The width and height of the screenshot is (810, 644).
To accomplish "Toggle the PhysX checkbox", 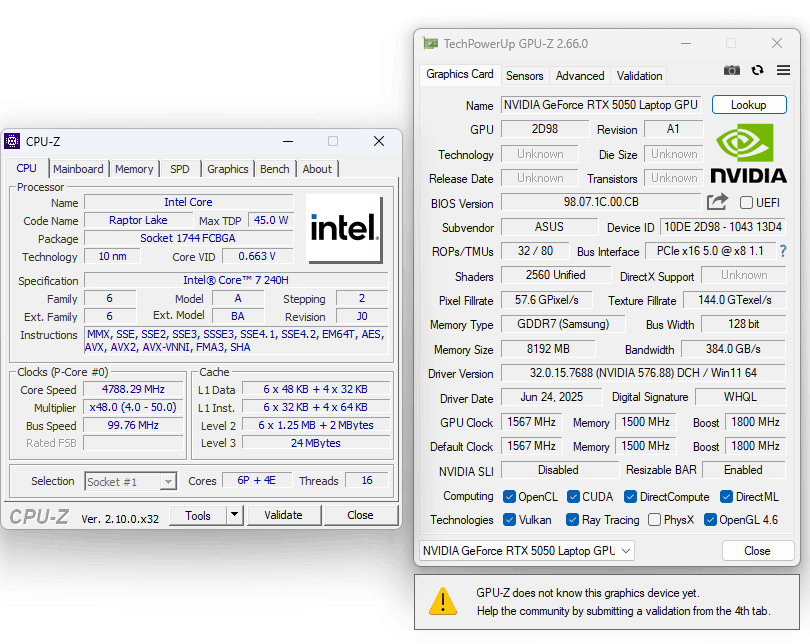I will click(655, 520).
